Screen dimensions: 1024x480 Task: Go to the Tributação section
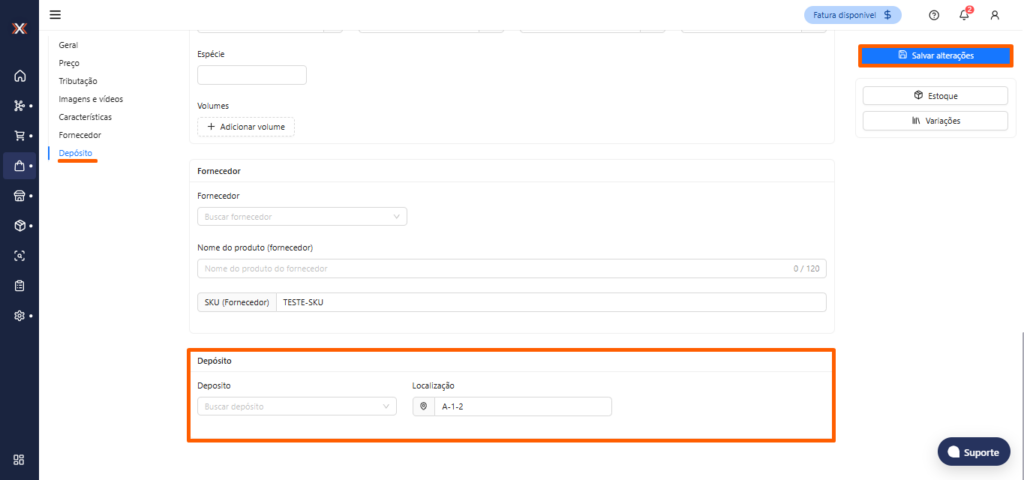coord(78,81)
